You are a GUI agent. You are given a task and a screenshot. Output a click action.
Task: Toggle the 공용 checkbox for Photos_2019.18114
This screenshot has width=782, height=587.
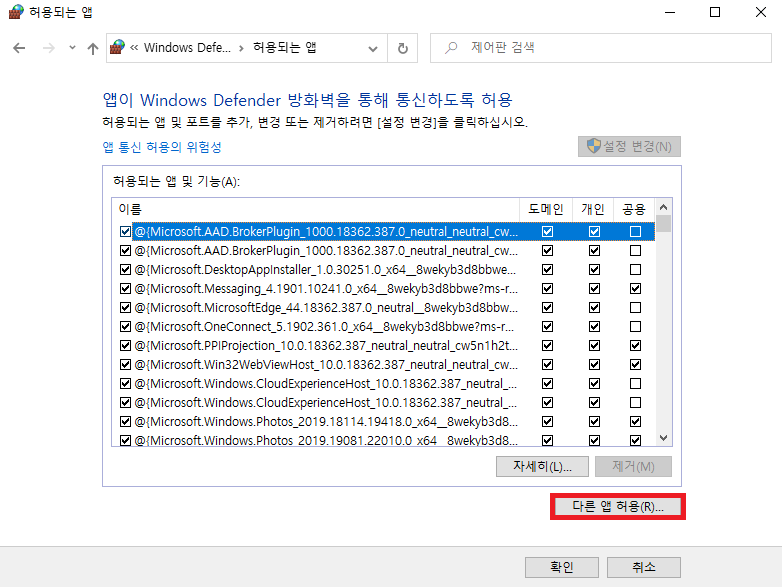click(635, 422)
